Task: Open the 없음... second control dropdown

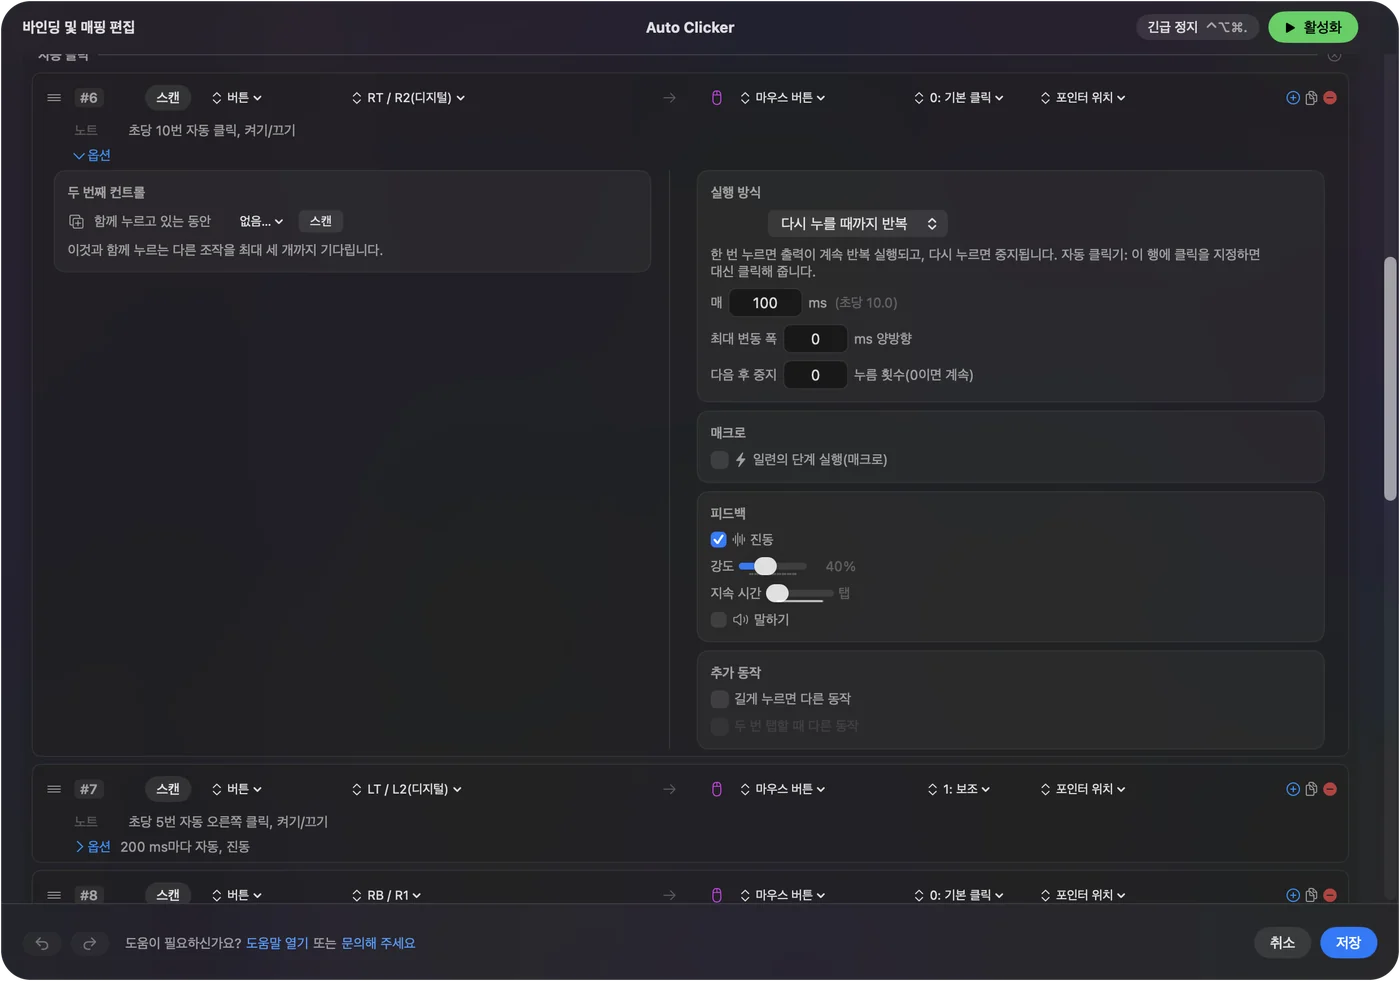Action: (261, 221)
